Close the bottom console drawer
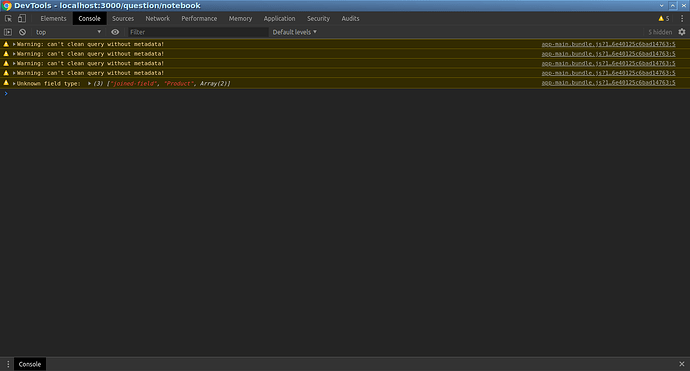 [x=682, y=364]
